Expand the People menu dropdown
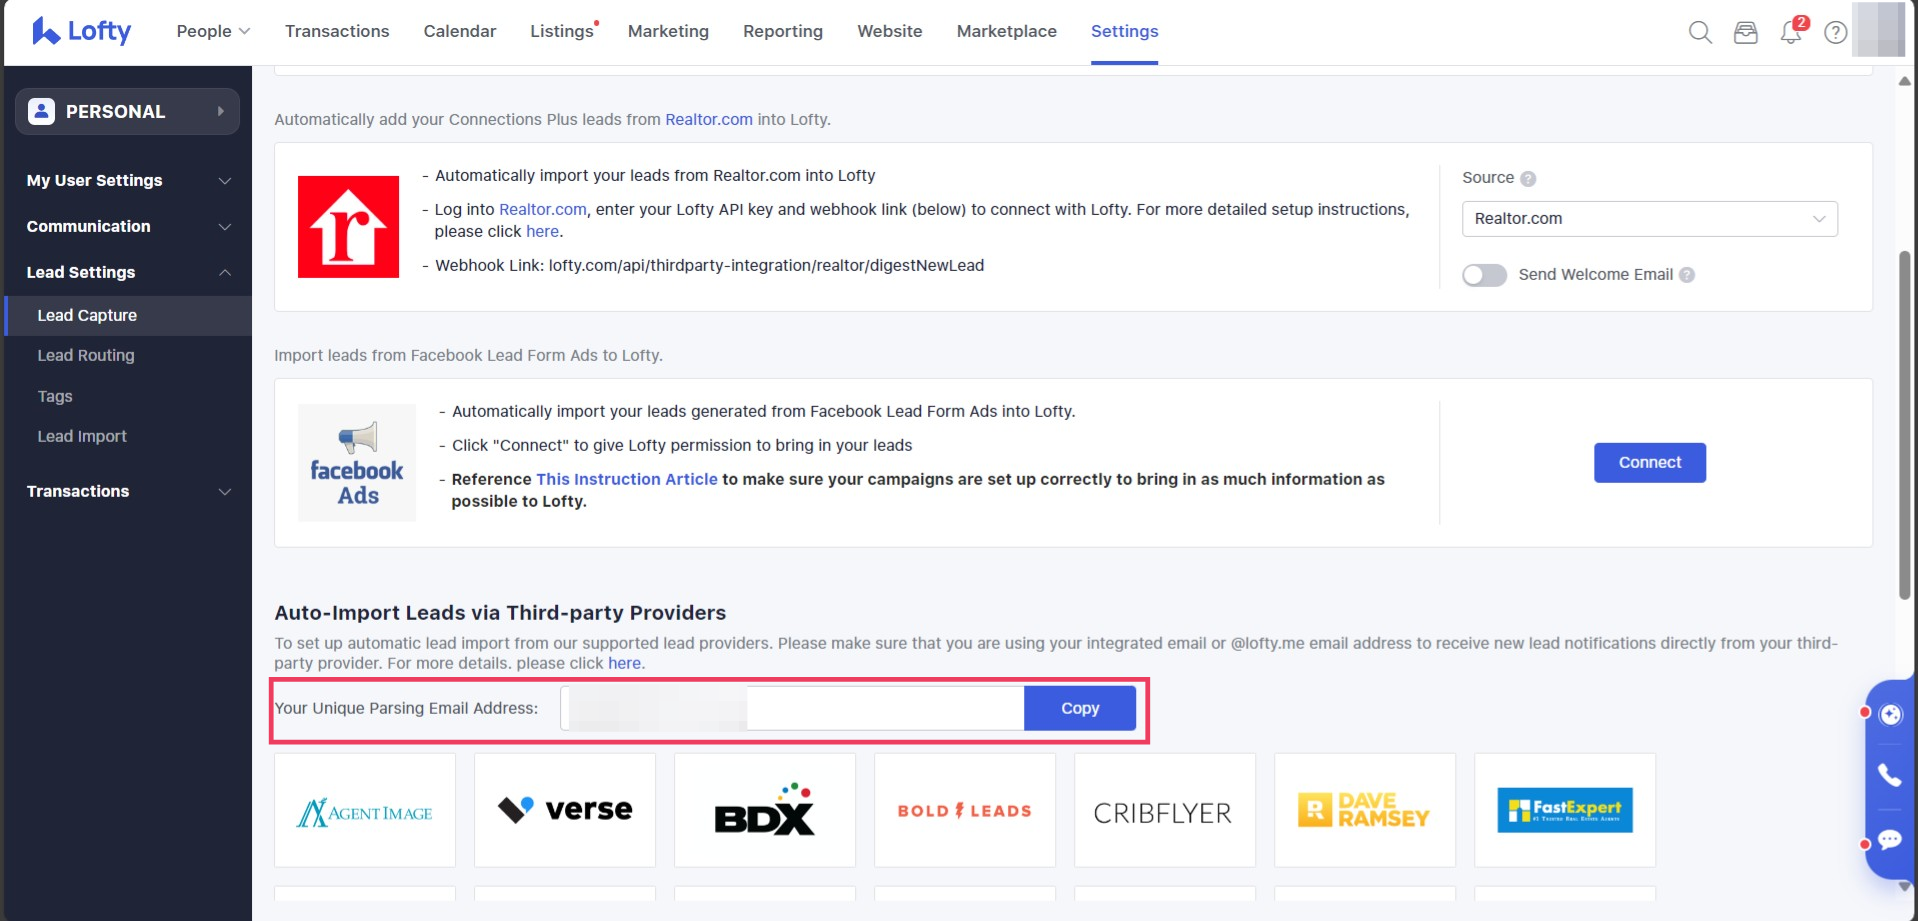1918x921 pixels. (x=213, y=31)
